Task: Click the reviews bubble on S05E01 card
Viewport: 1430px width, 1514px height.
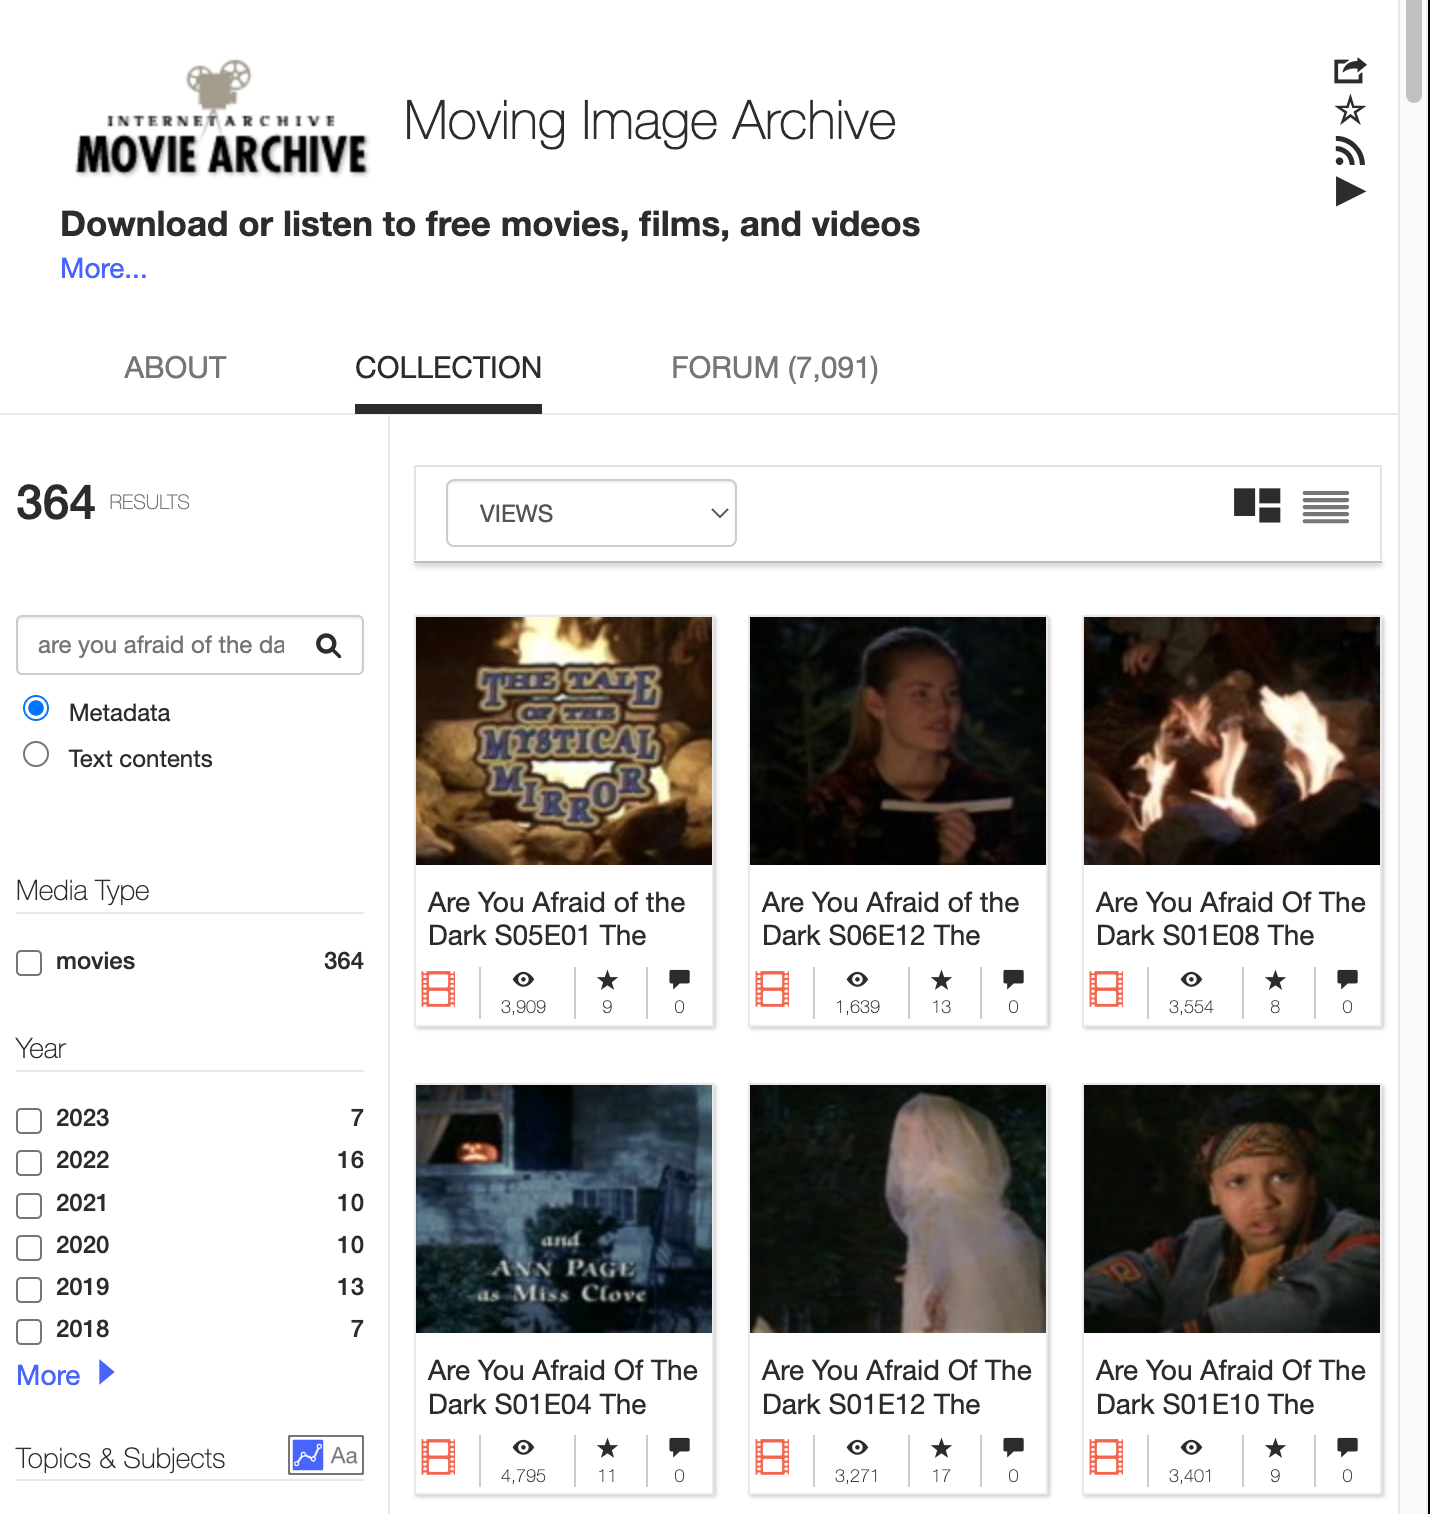Action: (679, 980)
